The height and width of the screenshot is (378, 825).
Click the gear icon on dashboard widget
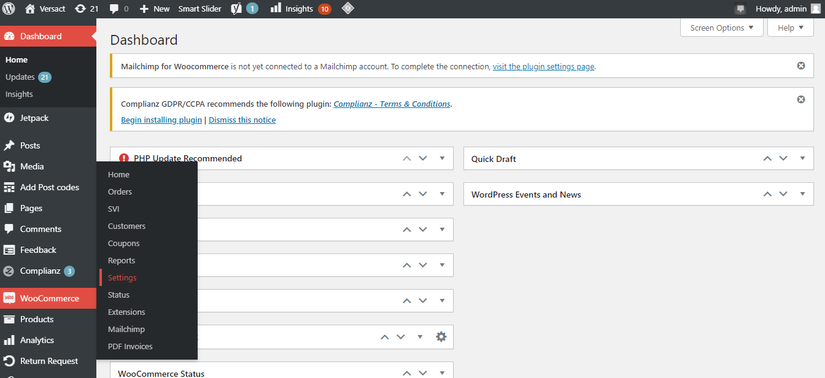pos(441,336)
